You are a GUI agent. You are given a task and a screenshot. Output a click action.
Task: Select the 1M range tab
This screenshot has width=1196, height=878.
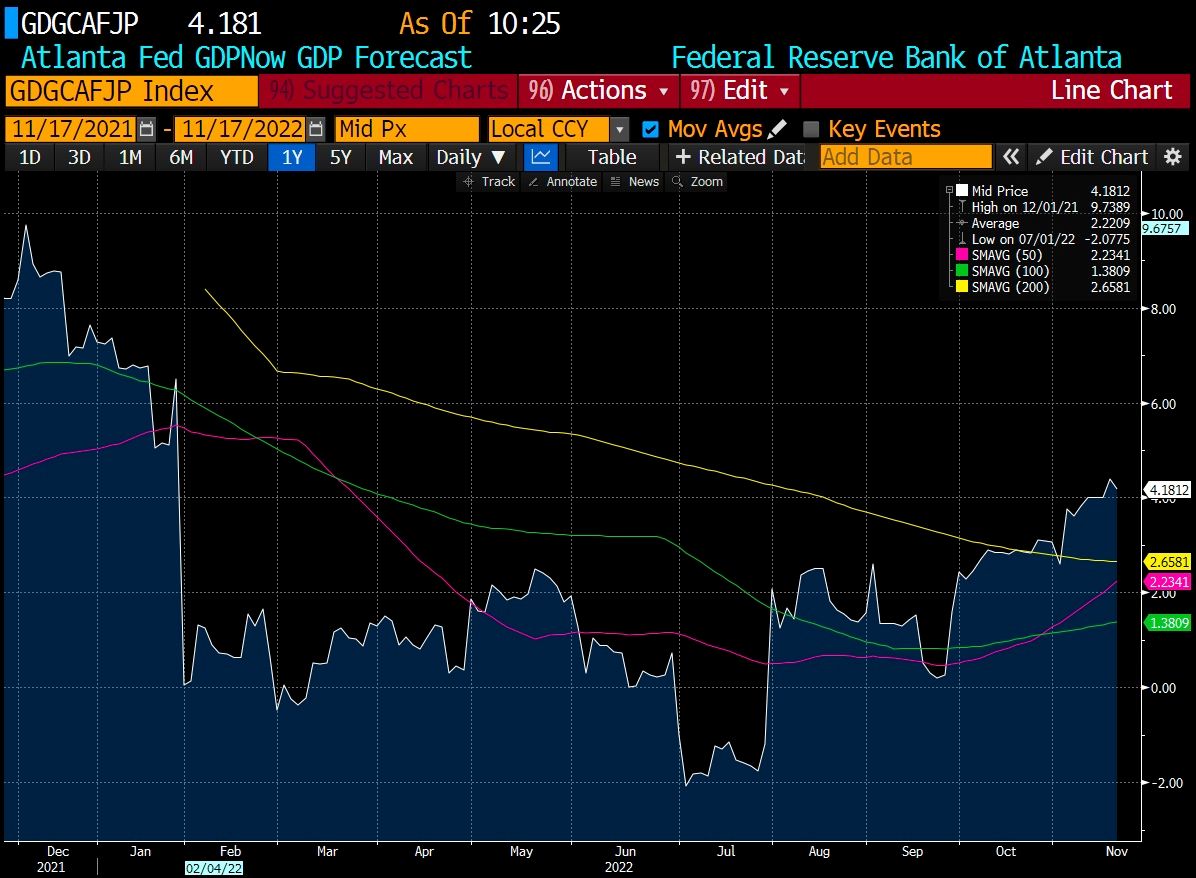click(130, 157)
